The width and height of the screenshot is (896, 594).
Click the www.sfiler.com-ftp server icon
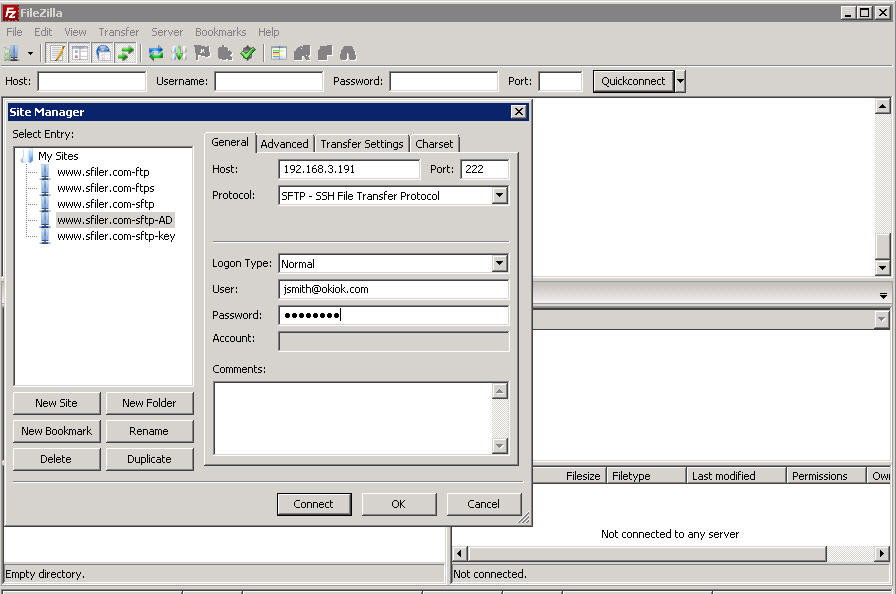coord(45,172)
